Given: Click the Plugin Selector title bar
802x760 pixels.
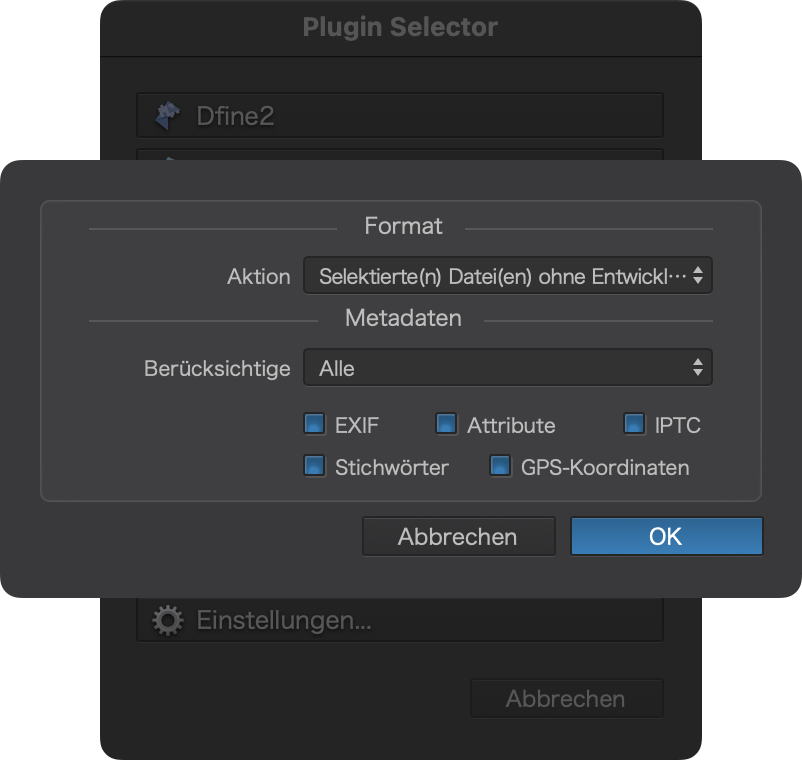Looking at the screenshot, I should point(400,28).
